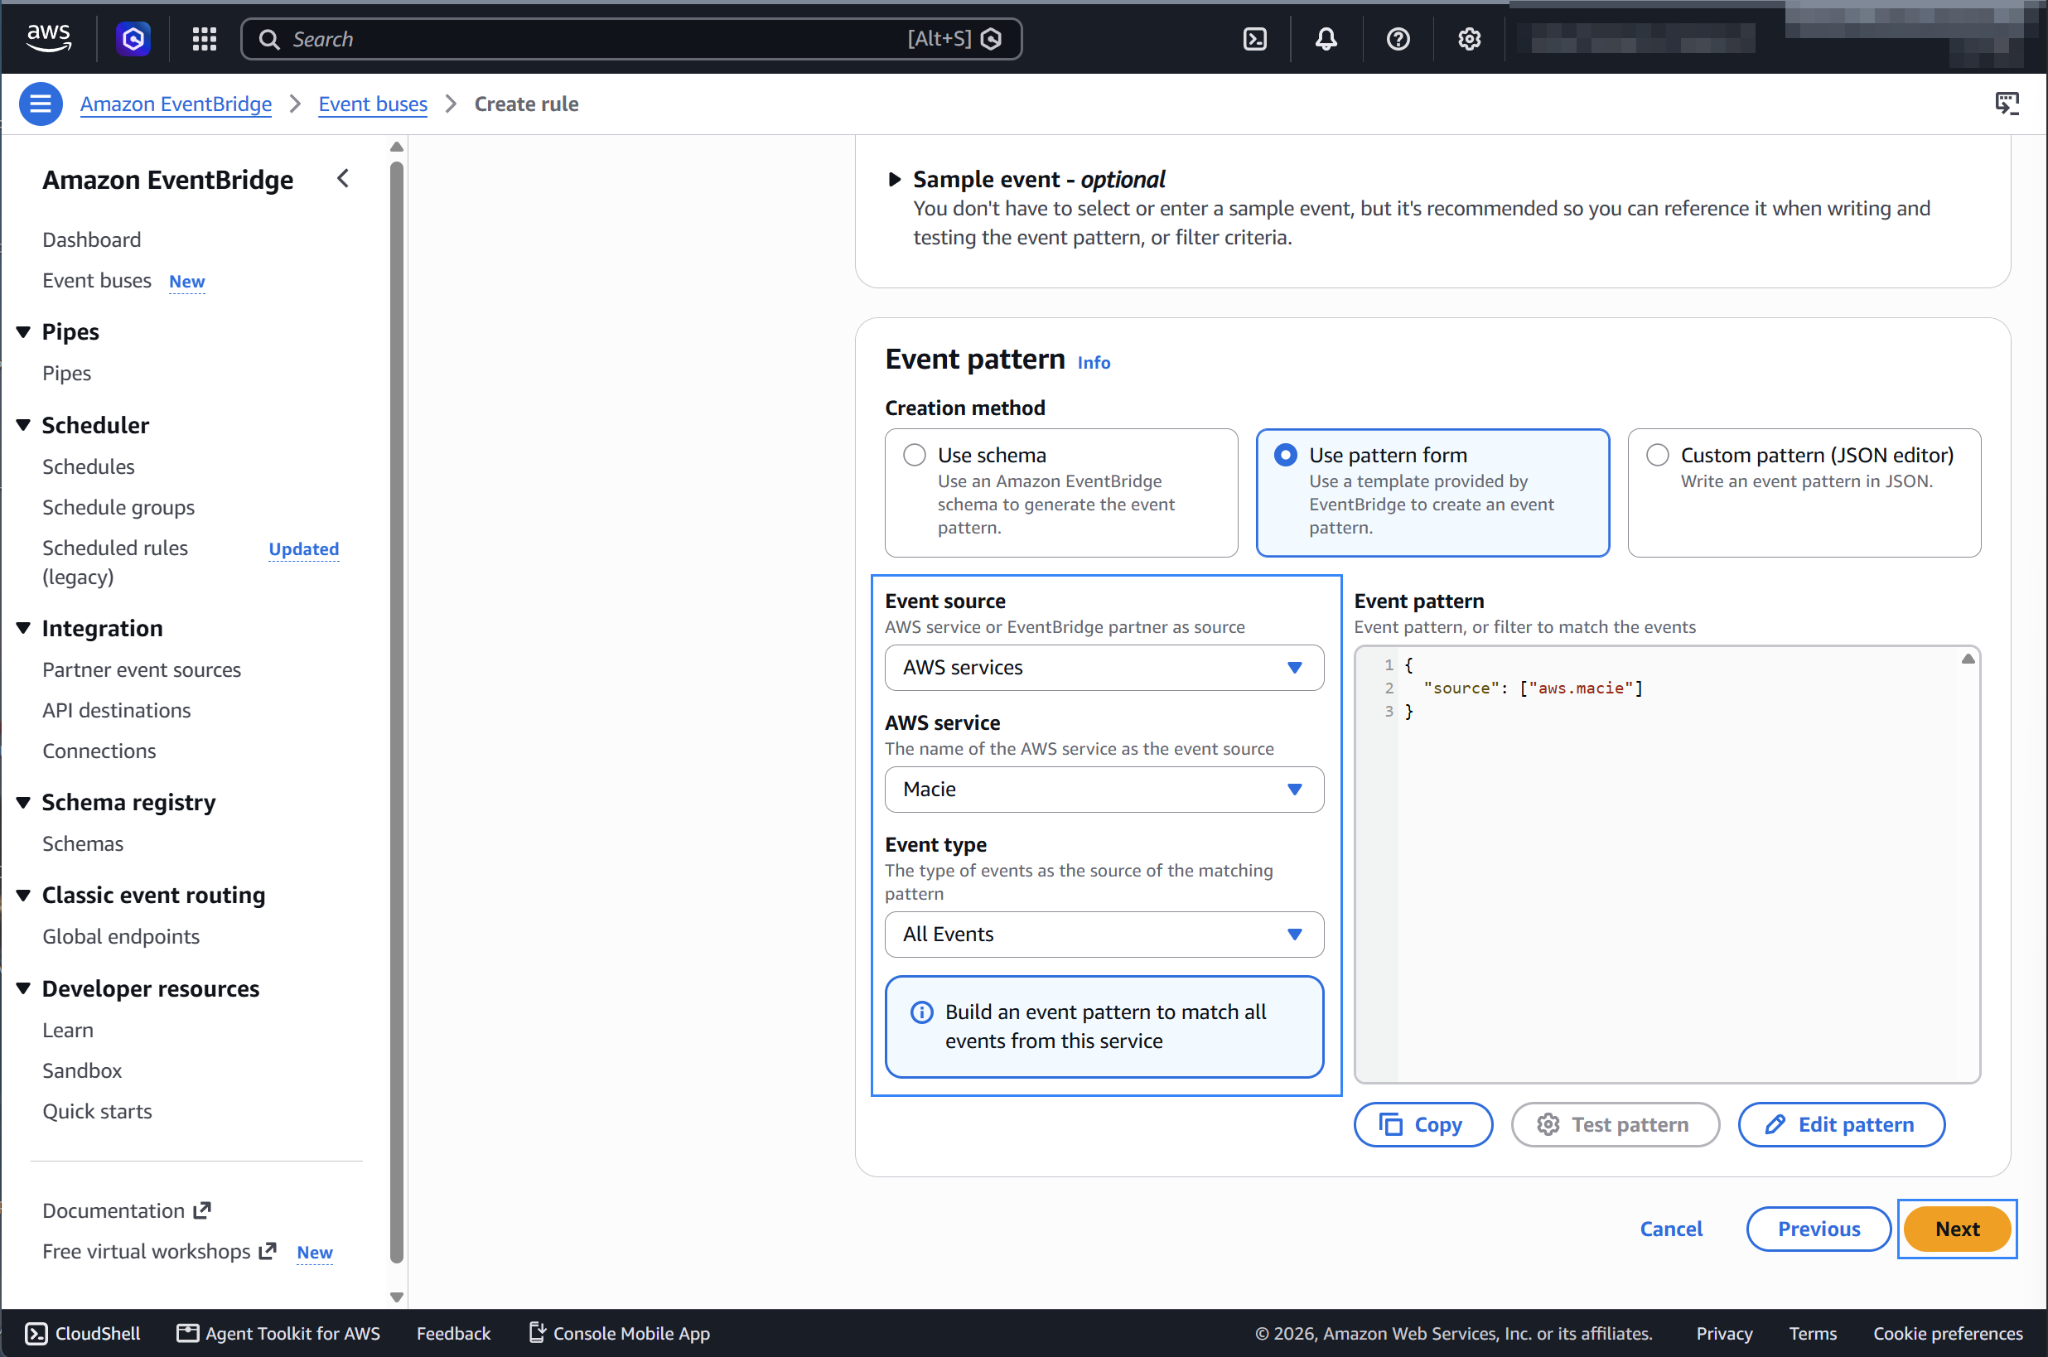Click the Edit pattern button

(x=1840, y=1124)
